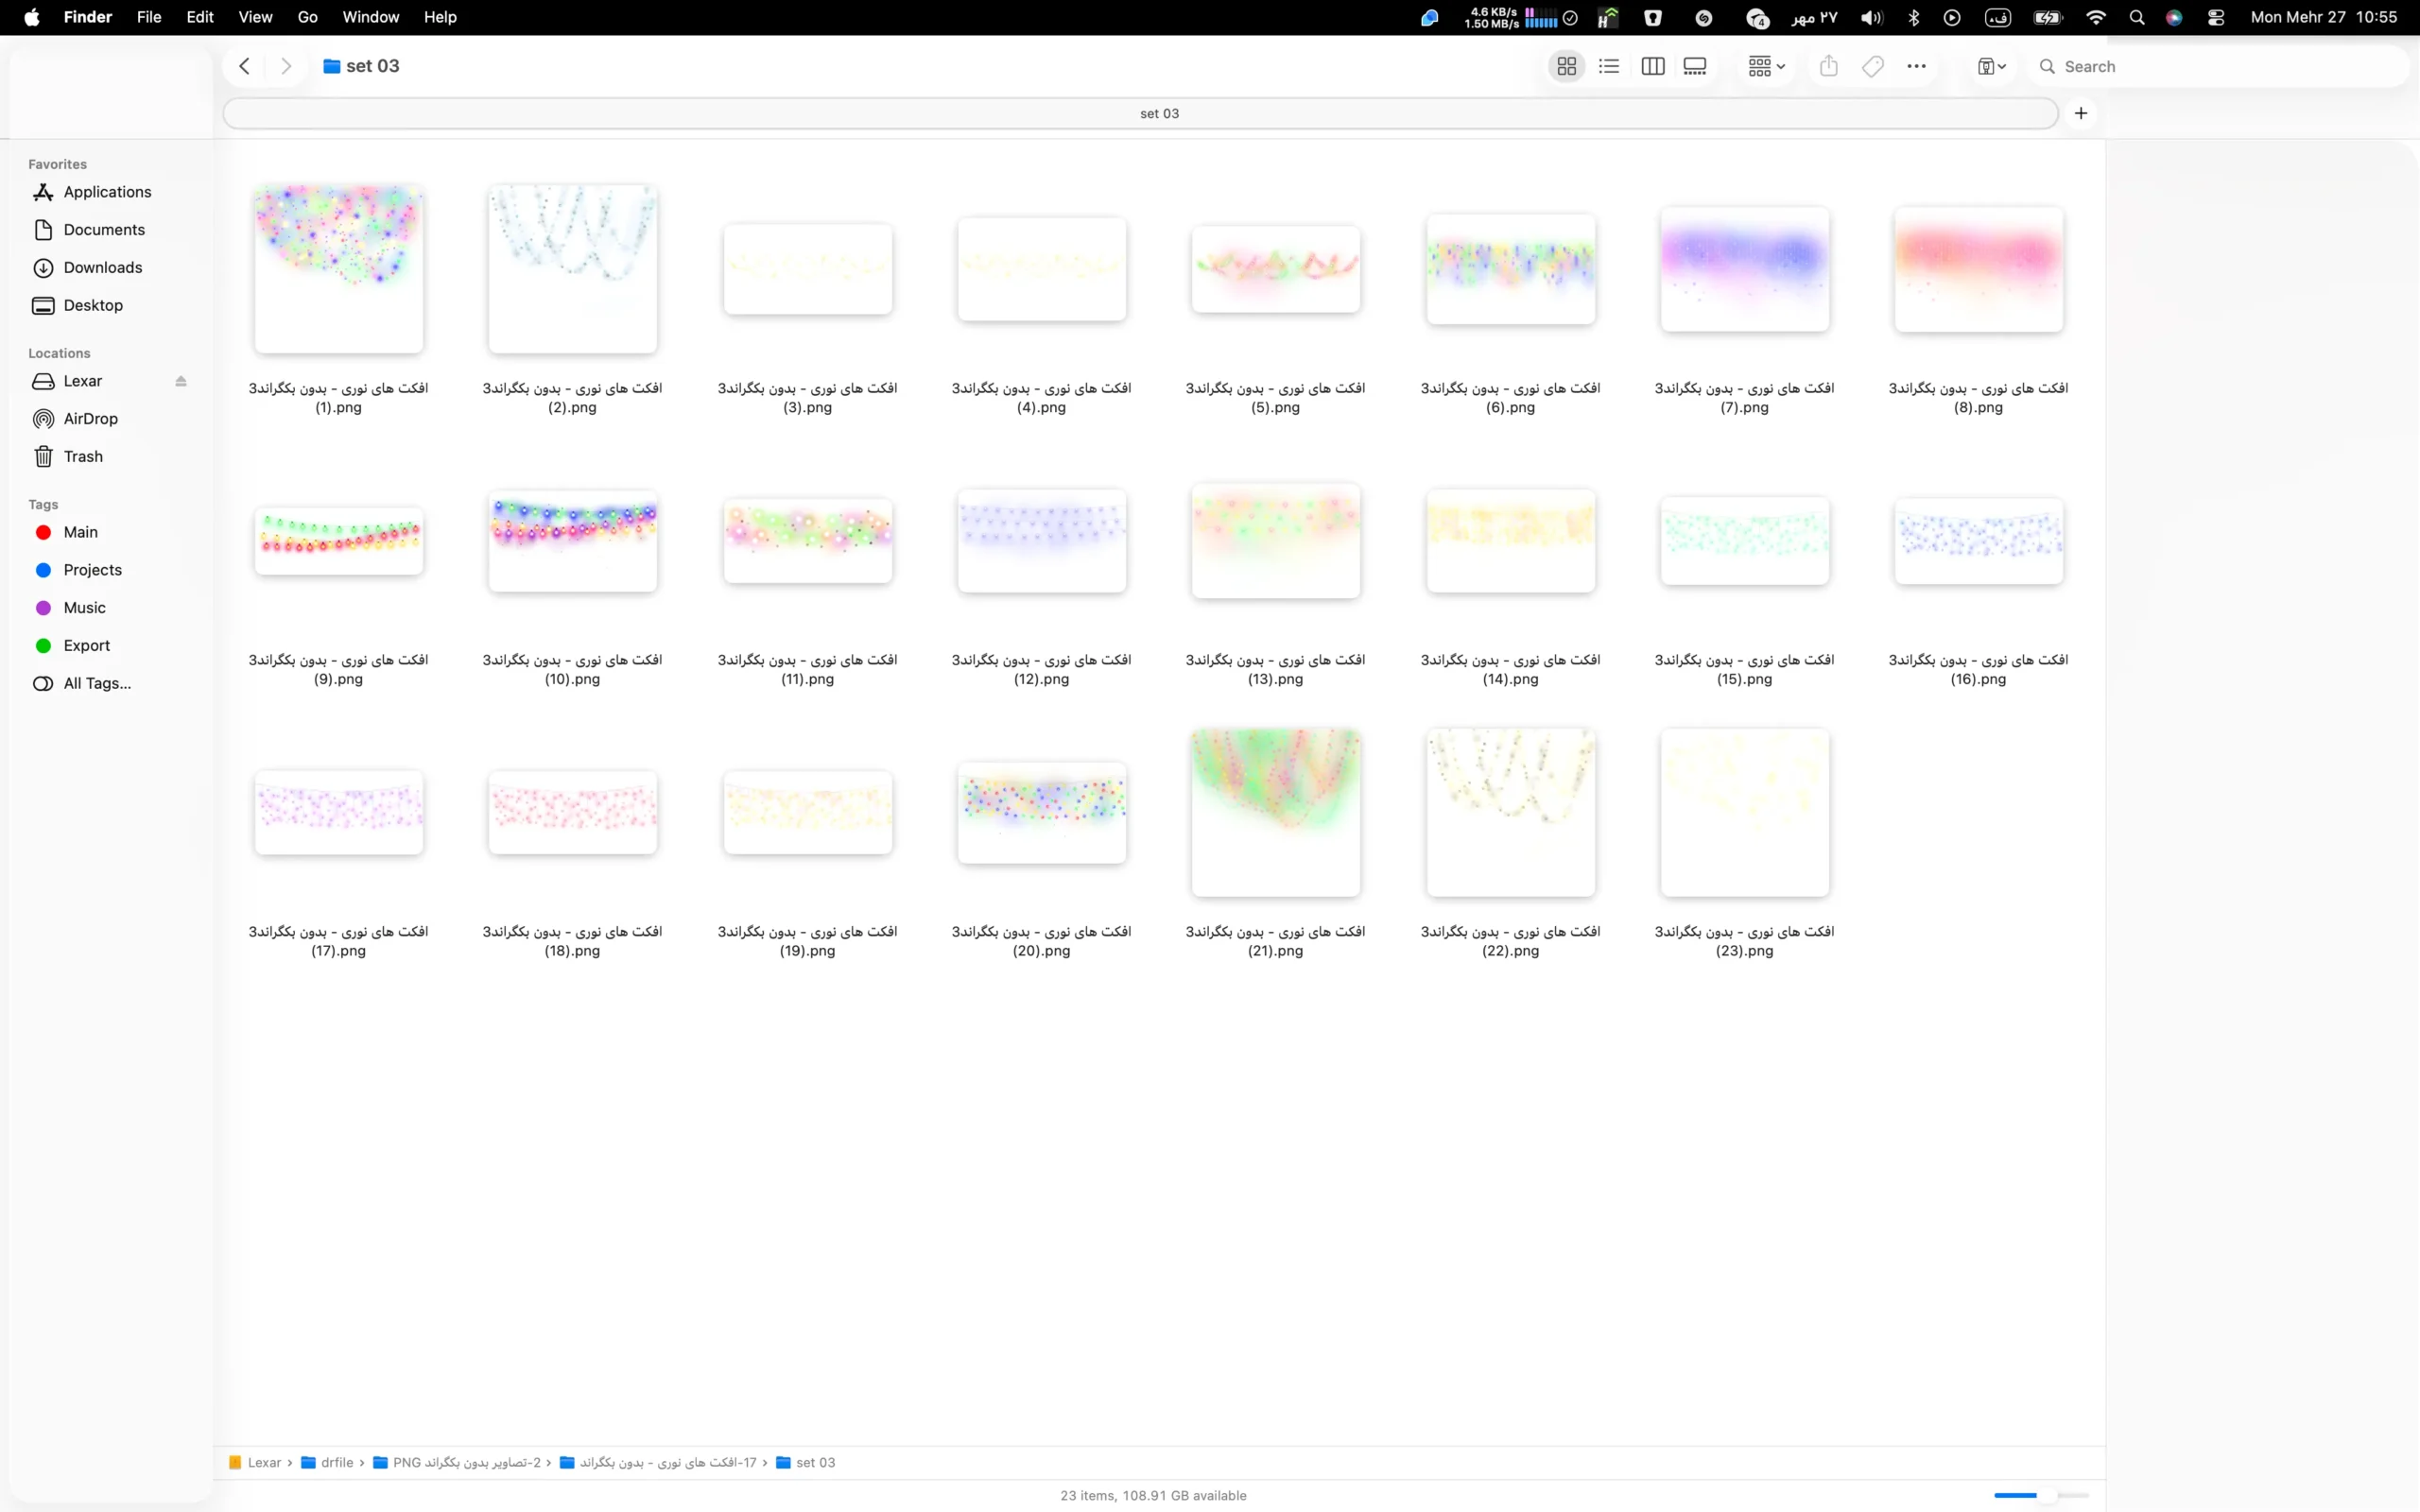
Task: Open the toolbar action dropdown left of Search
Action: pos(1991,66)
